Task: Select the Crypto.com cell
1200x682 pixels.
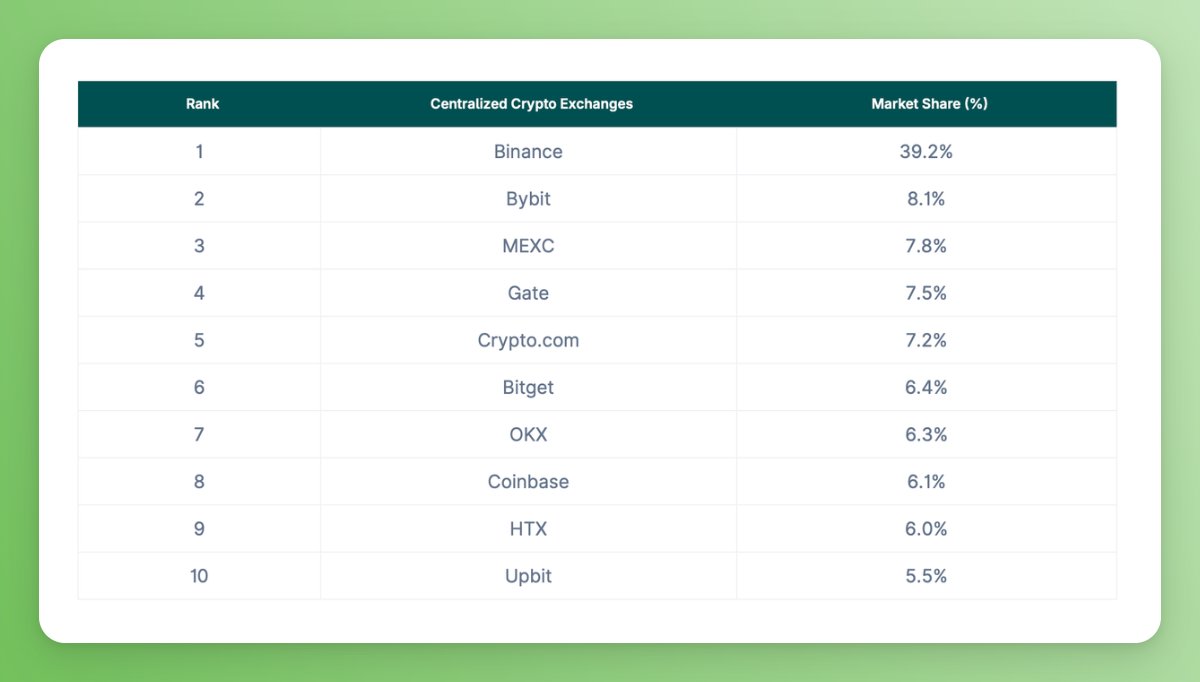Action: point(528,340)
